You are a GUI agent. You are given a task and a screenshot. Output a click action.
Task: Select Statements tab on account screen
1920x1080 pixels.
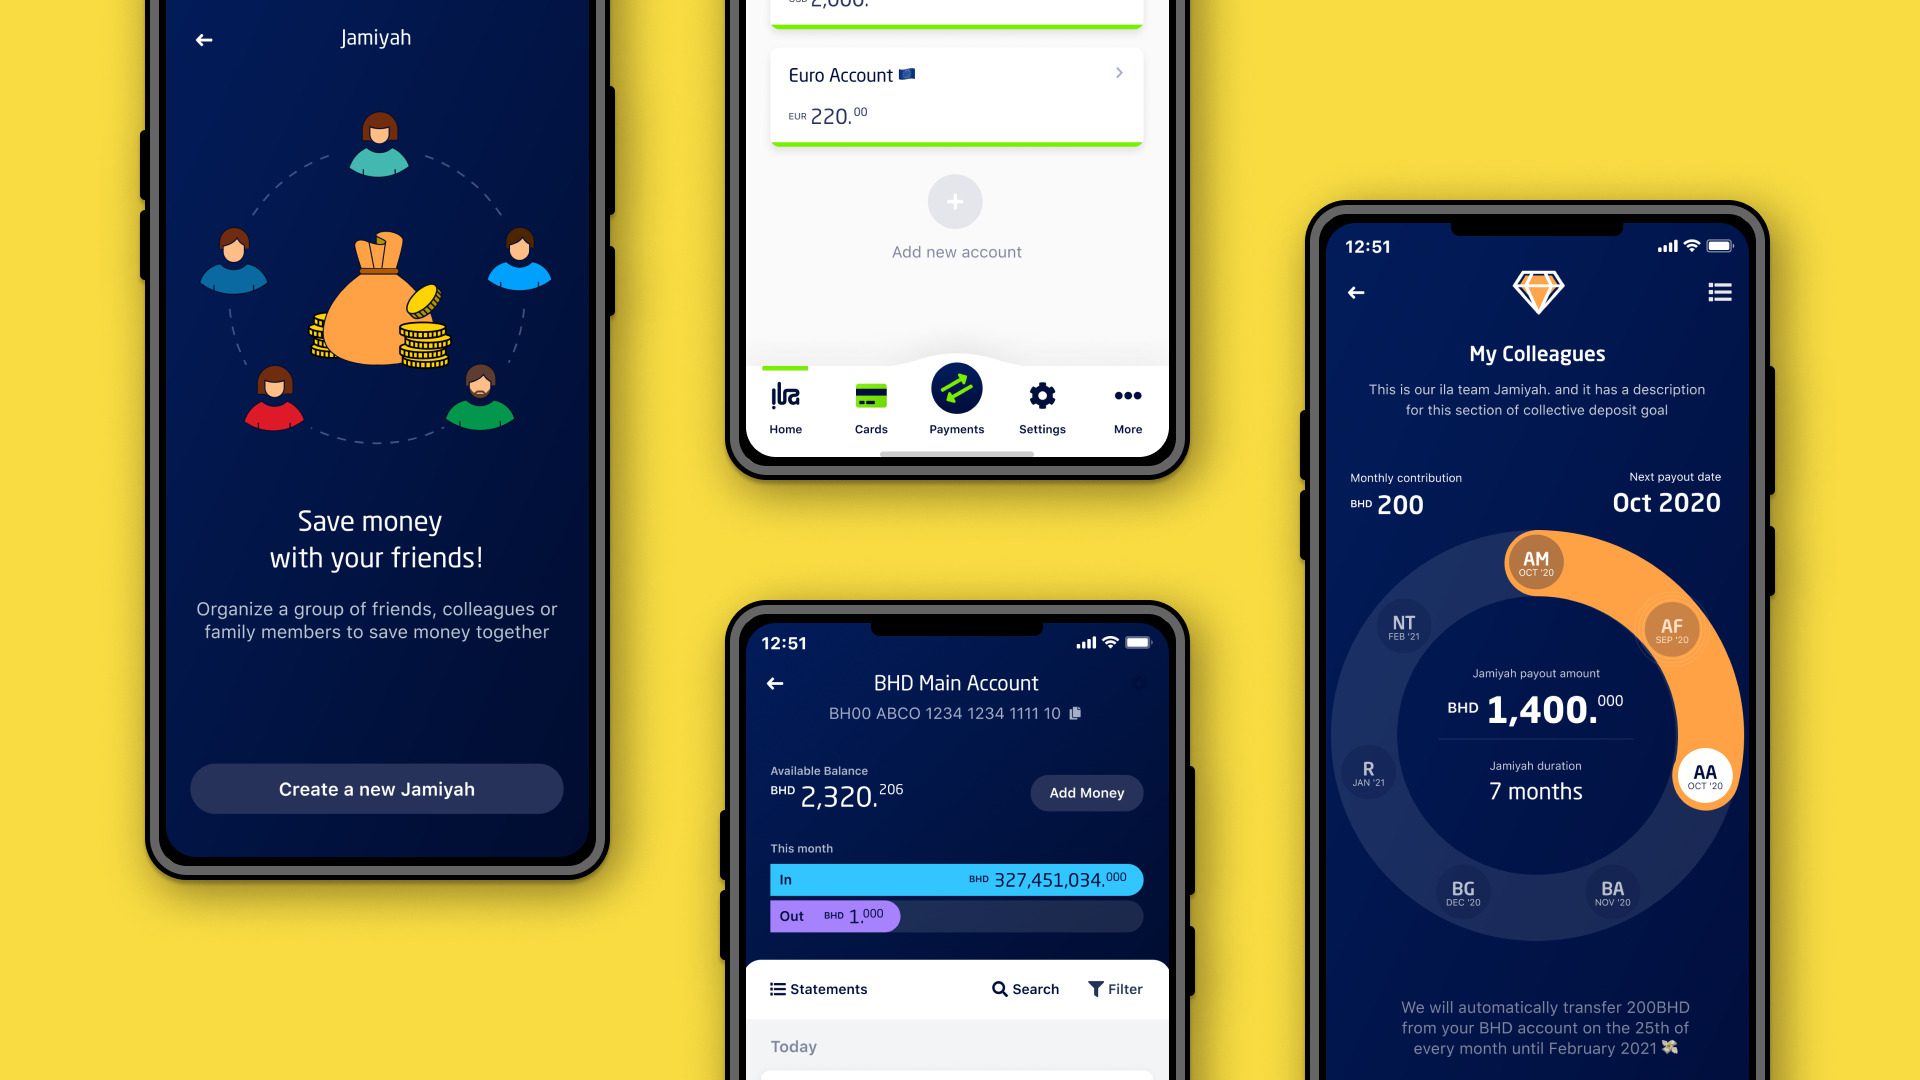(x=818, y=989)
